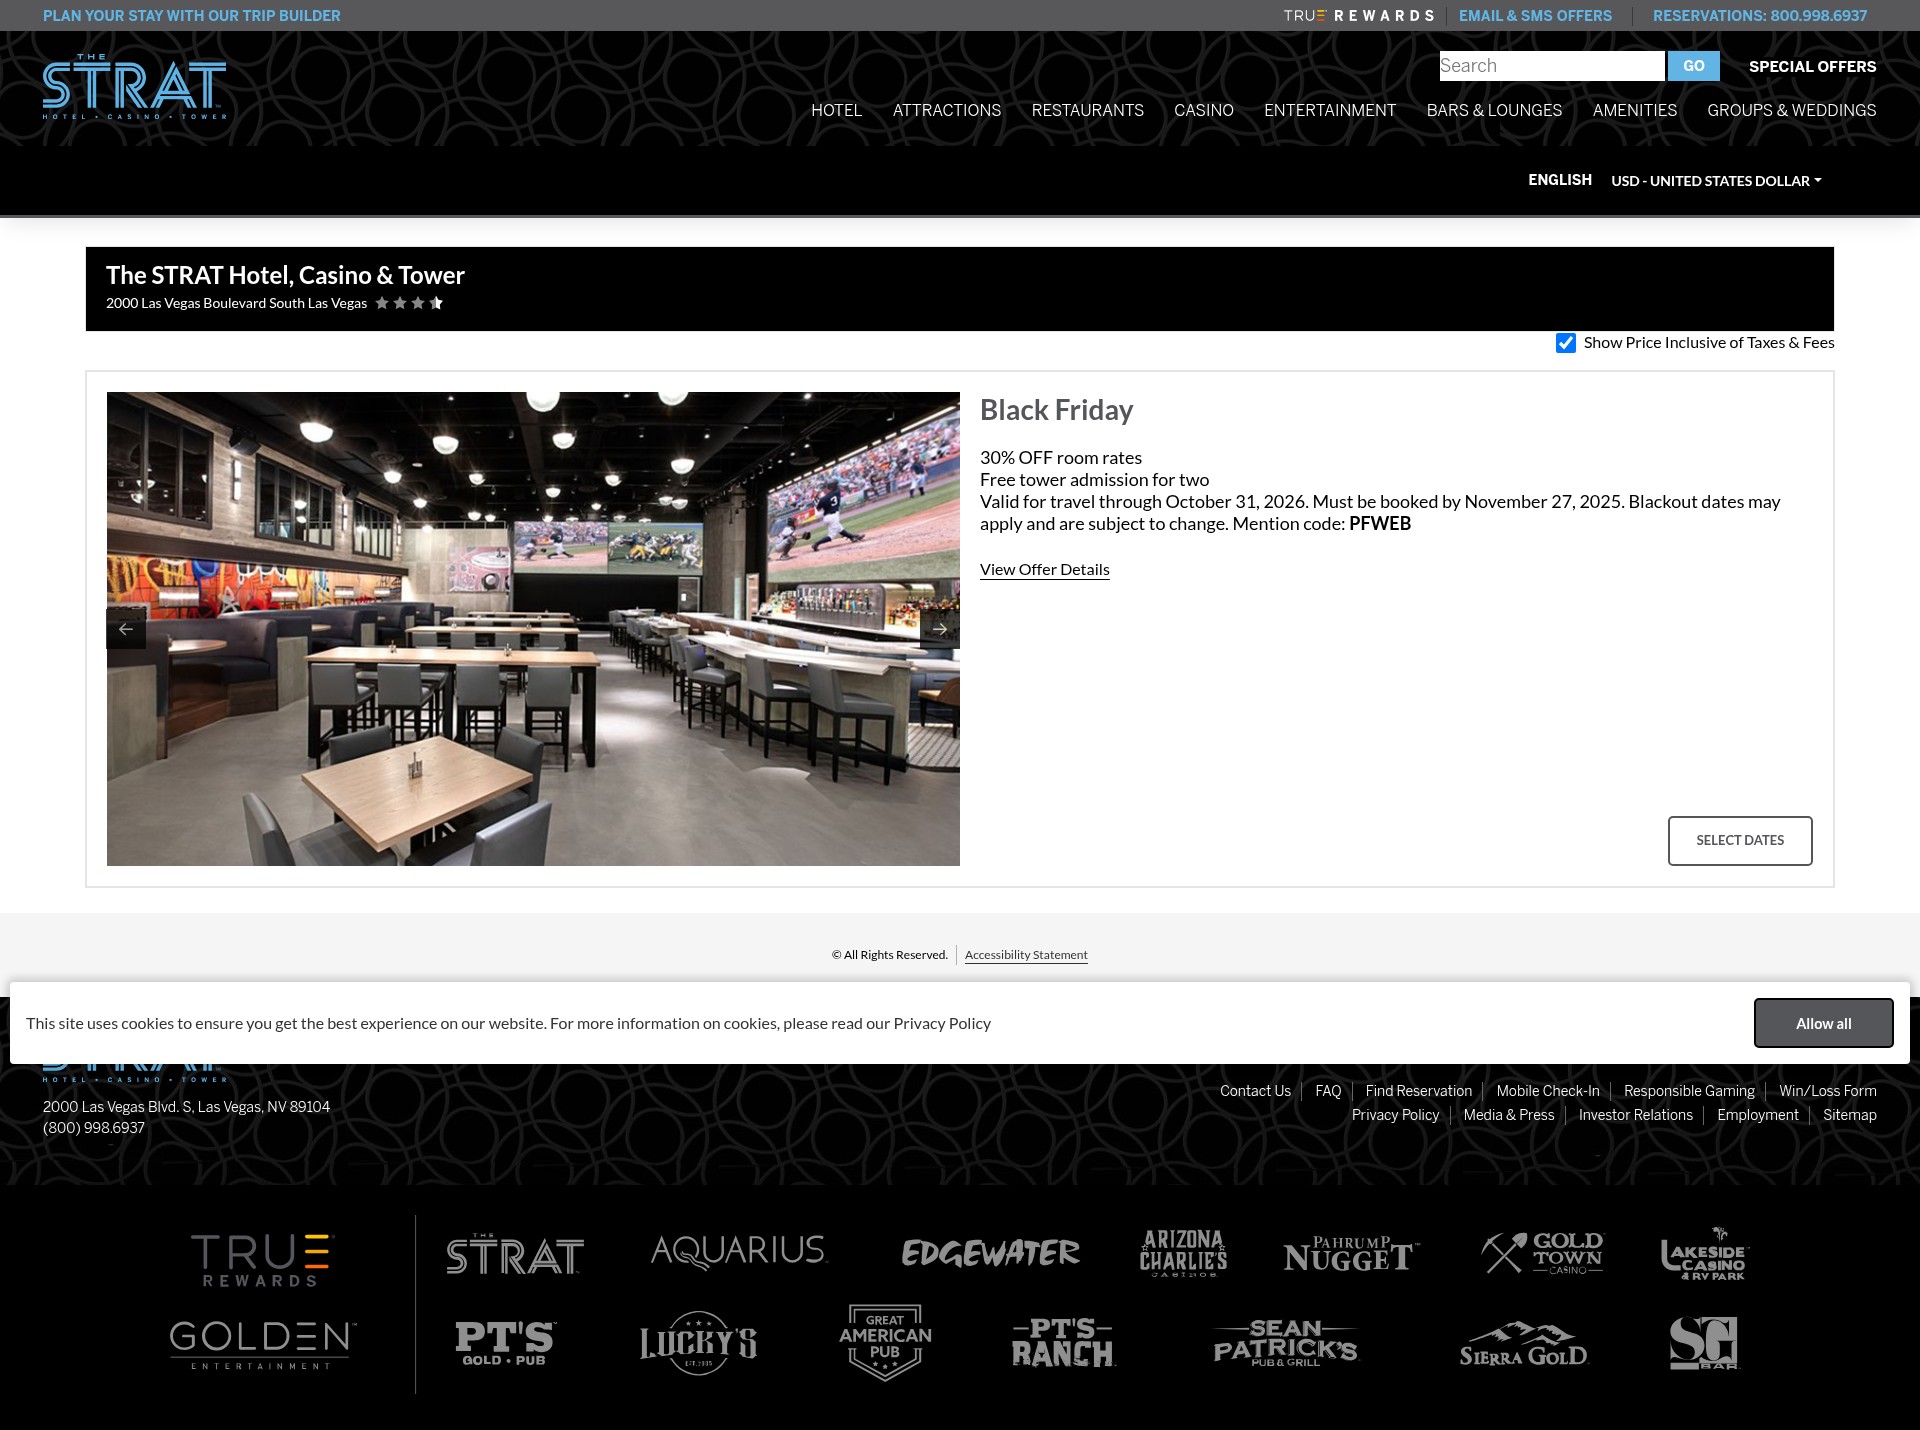Viewport: 1920px width, 1430px height.
Task: Click Plan Your Stay With Our Trip Builder
Action: tap(192, 16)
